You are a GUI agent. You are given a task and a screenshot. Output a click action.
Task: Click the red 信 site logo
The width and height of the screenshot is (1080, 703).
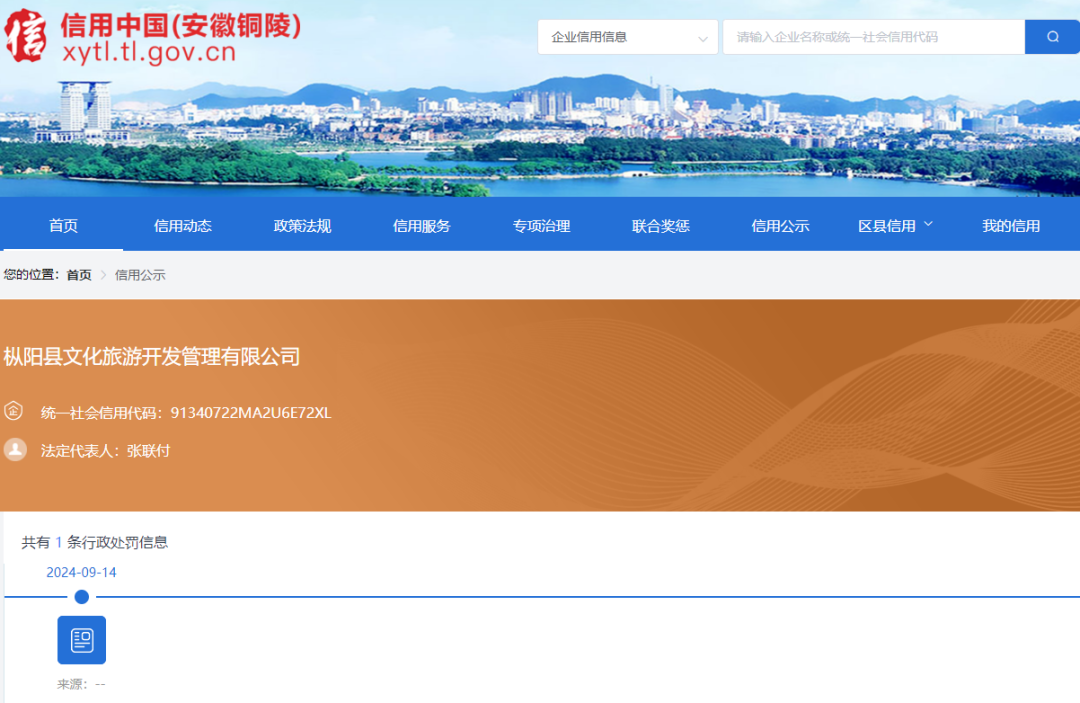tap(26, 37)
